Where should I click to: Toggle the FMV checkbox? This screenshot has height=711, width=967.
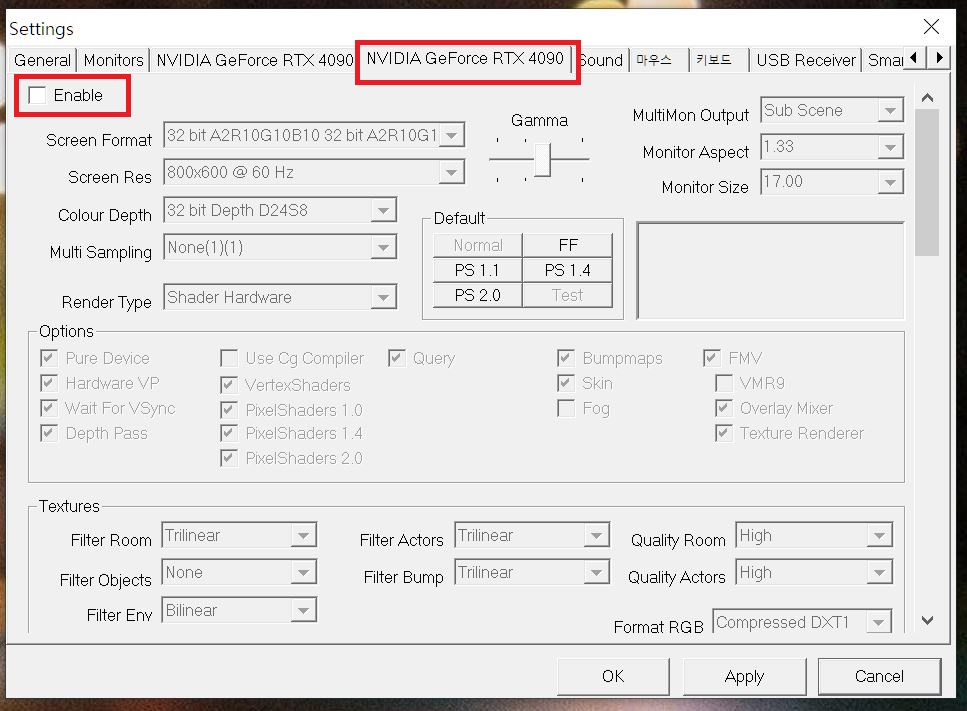click(712, 358)
